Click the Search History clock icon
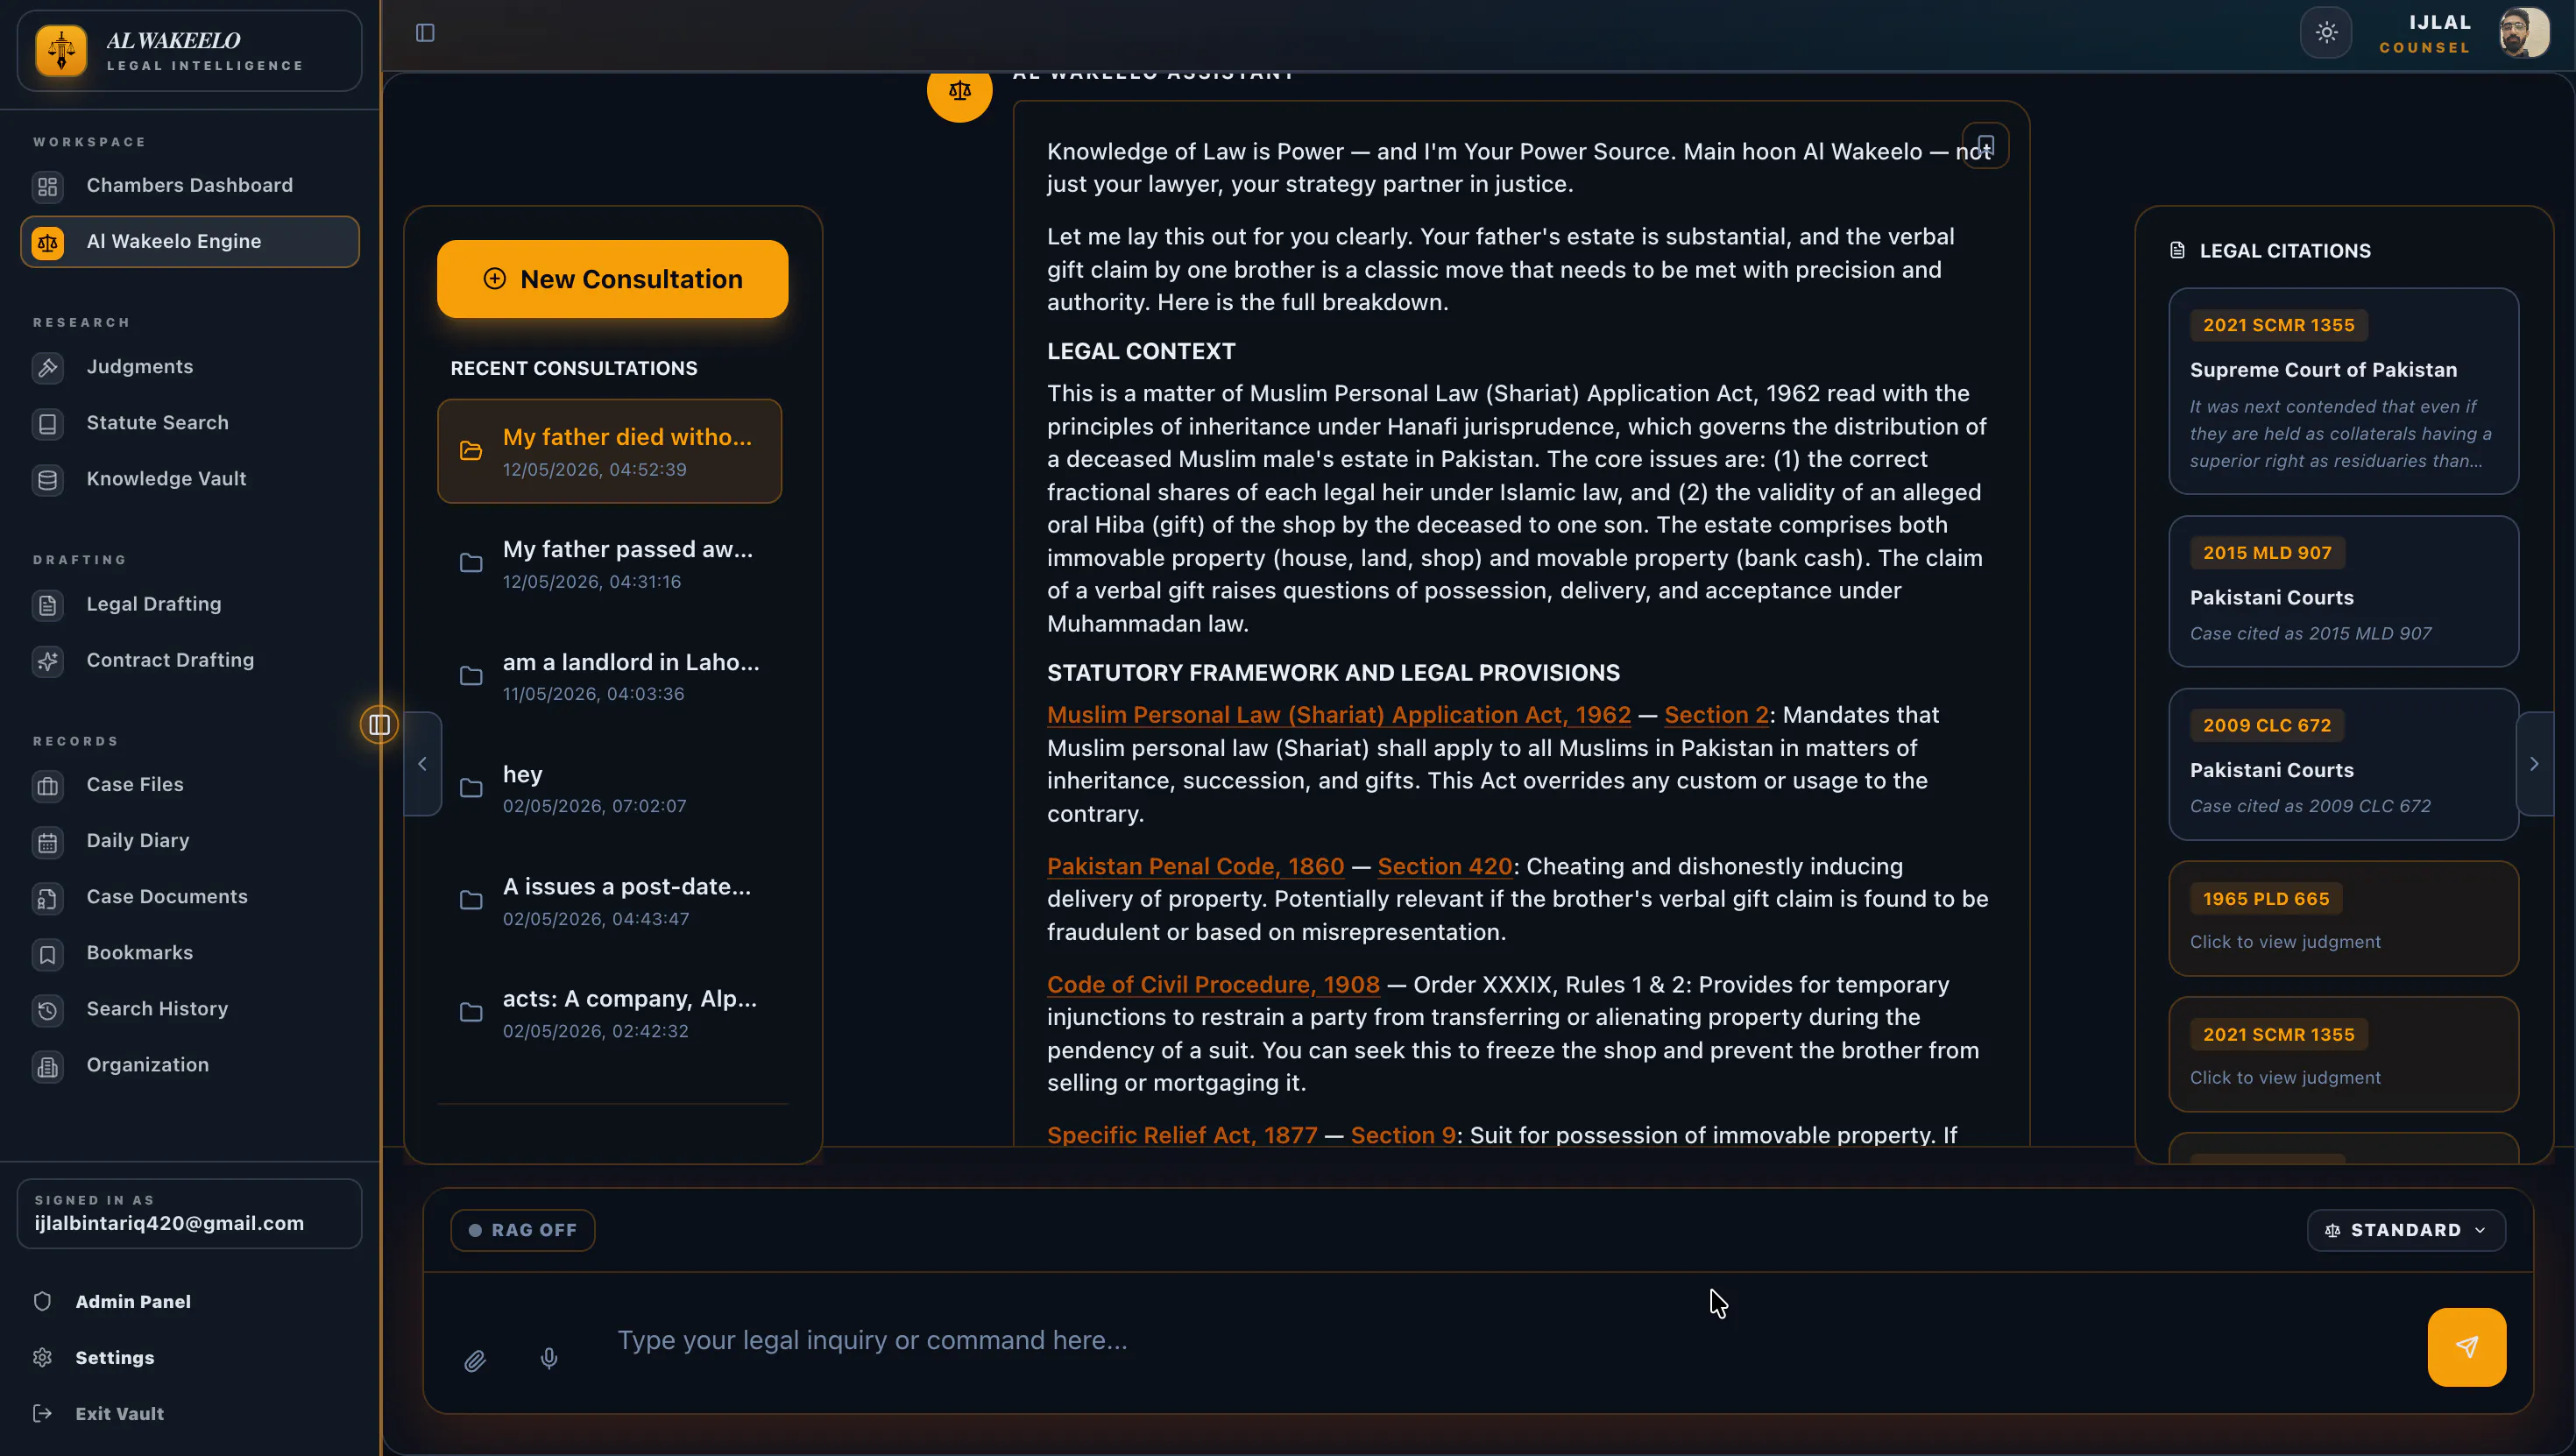 pyautogui.click(x=47, y=1010)
